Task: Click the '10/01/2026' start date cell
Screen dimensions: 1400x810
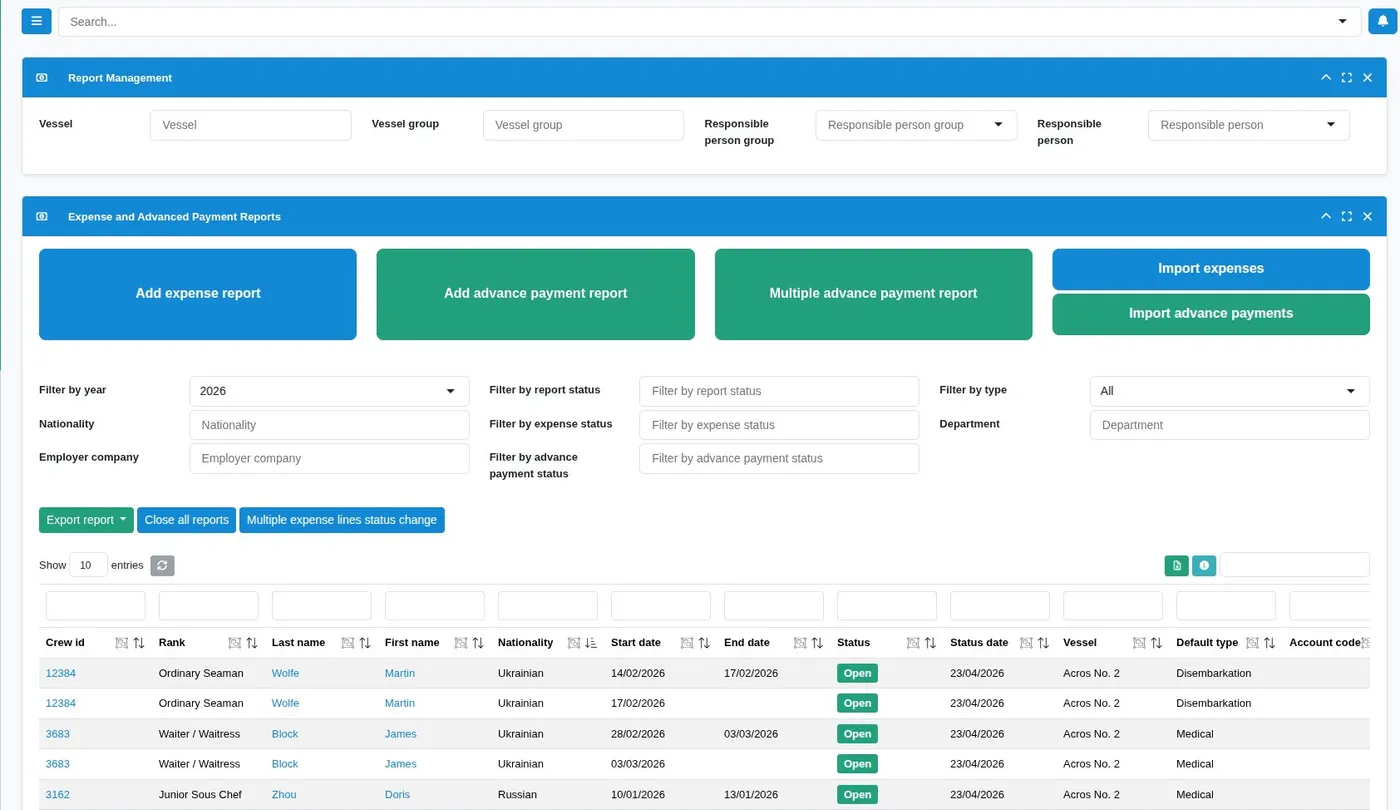Action: pos(638,795)
